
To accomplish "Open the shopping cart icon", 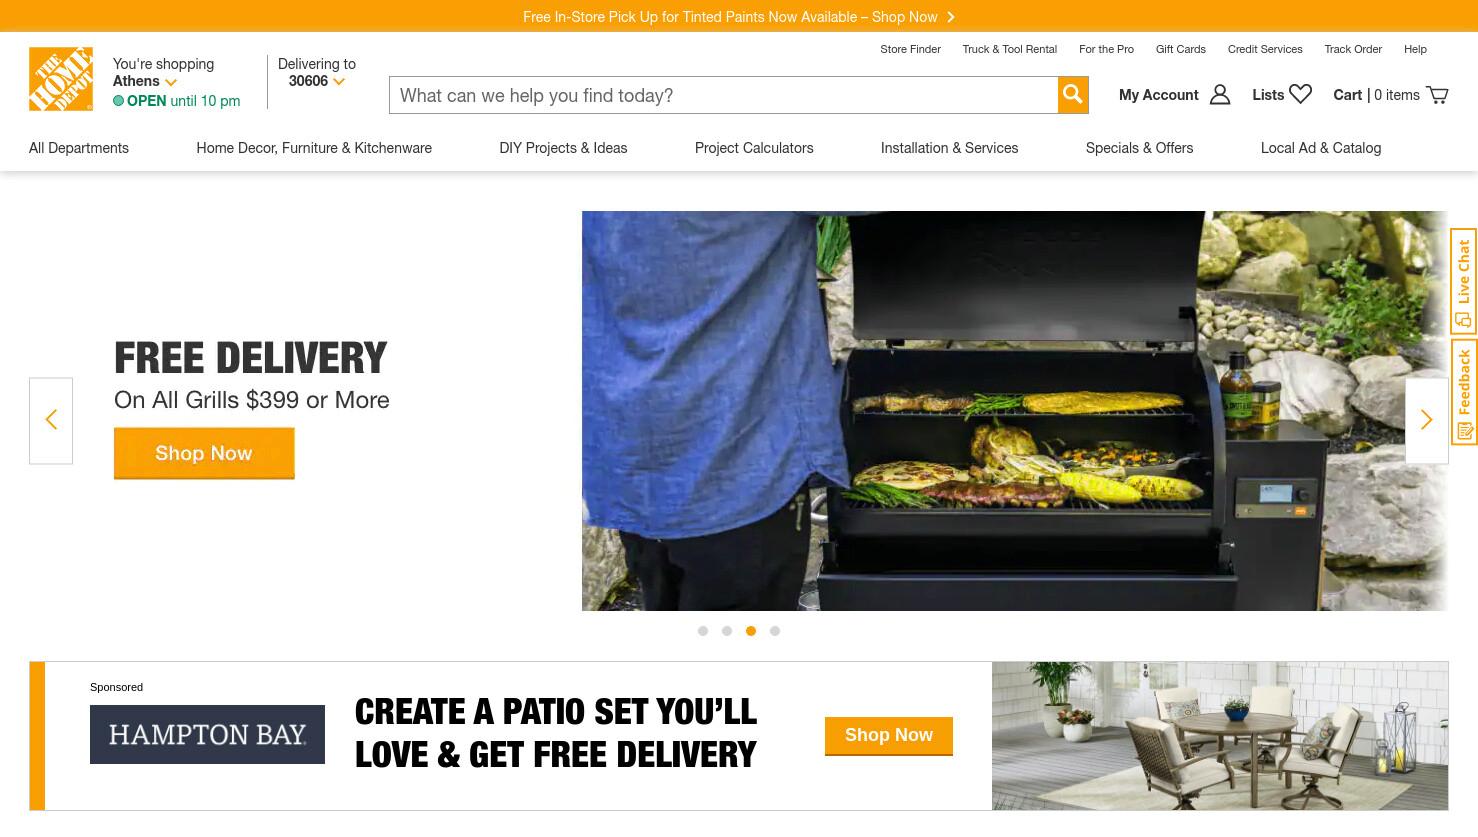I will pos(1437,95).
